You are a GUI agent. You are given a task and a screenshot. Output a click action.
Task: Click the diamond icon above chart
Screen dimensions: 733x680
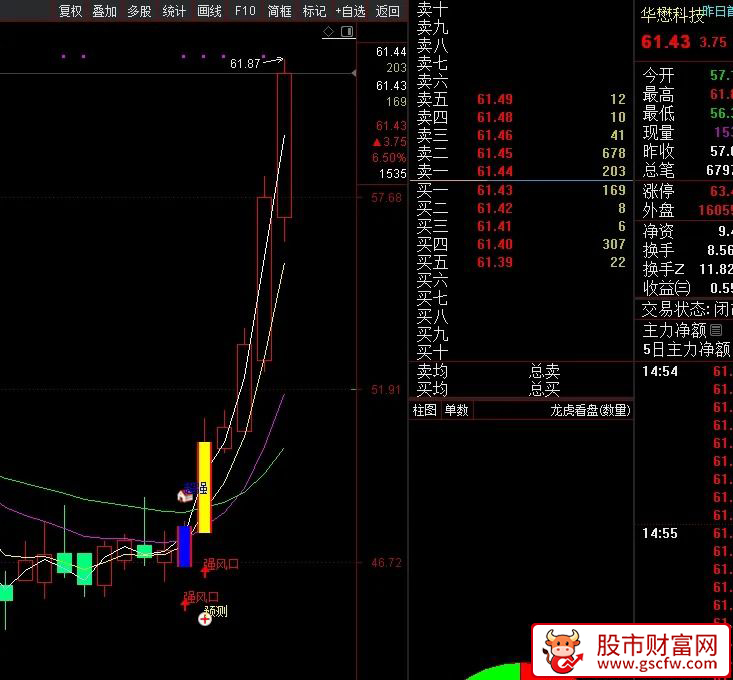329,31
